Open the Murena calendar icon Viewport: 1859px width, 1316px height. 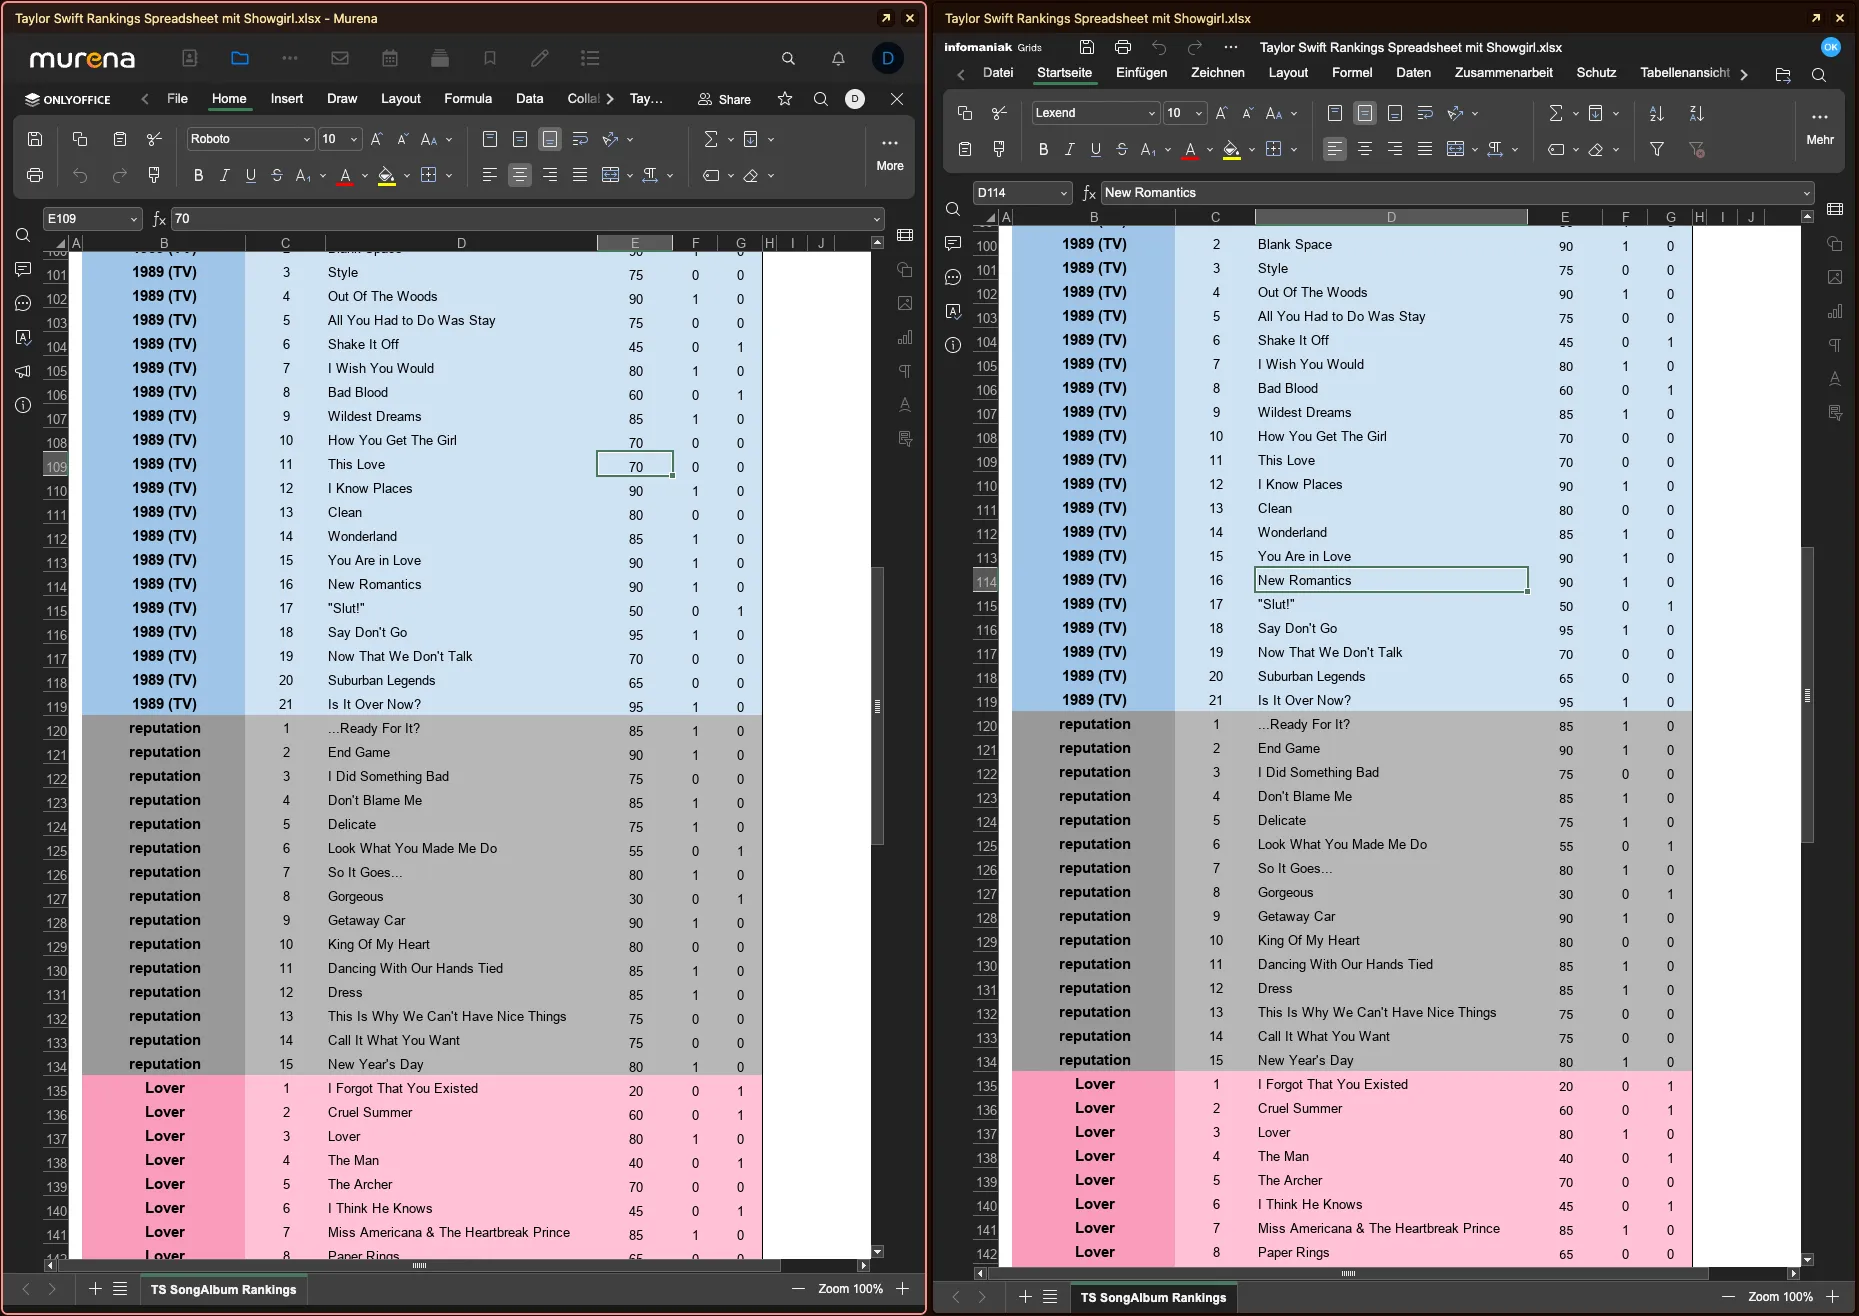pyautogui.click(x=390, y=59)
